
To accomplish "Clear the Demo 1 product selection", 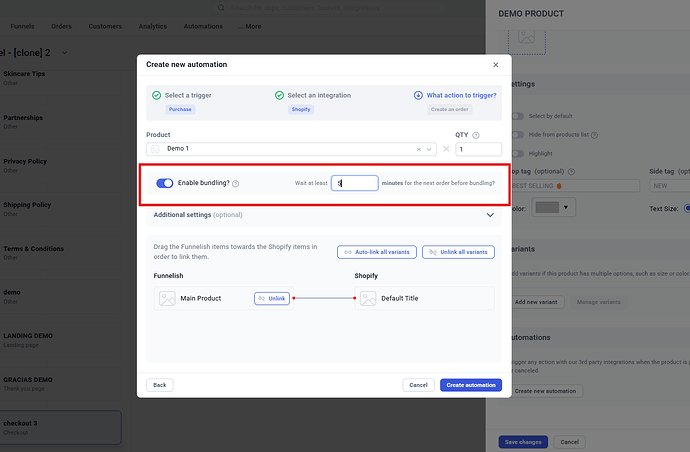I will [x=420, y=149].
